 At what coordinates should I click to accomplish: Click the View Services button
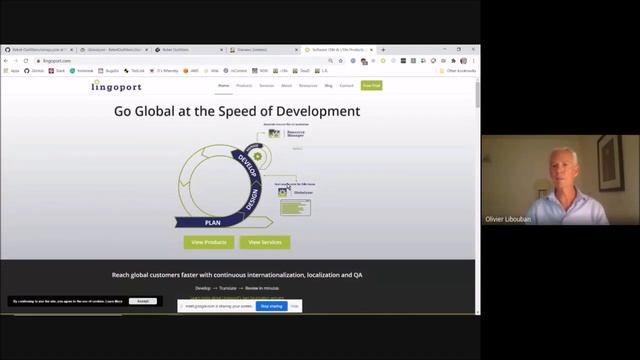point(265,242)
